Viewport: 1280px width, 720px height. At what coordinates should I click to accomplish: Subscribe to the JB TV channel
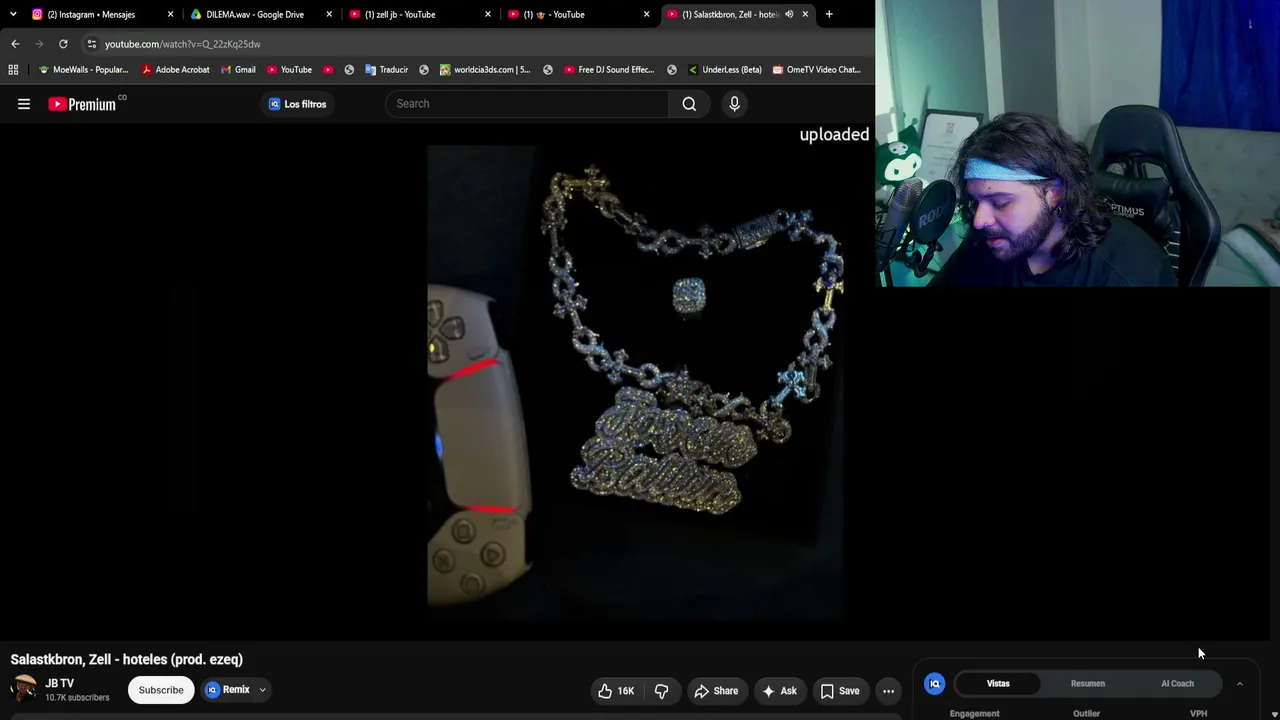coord(161,690)
